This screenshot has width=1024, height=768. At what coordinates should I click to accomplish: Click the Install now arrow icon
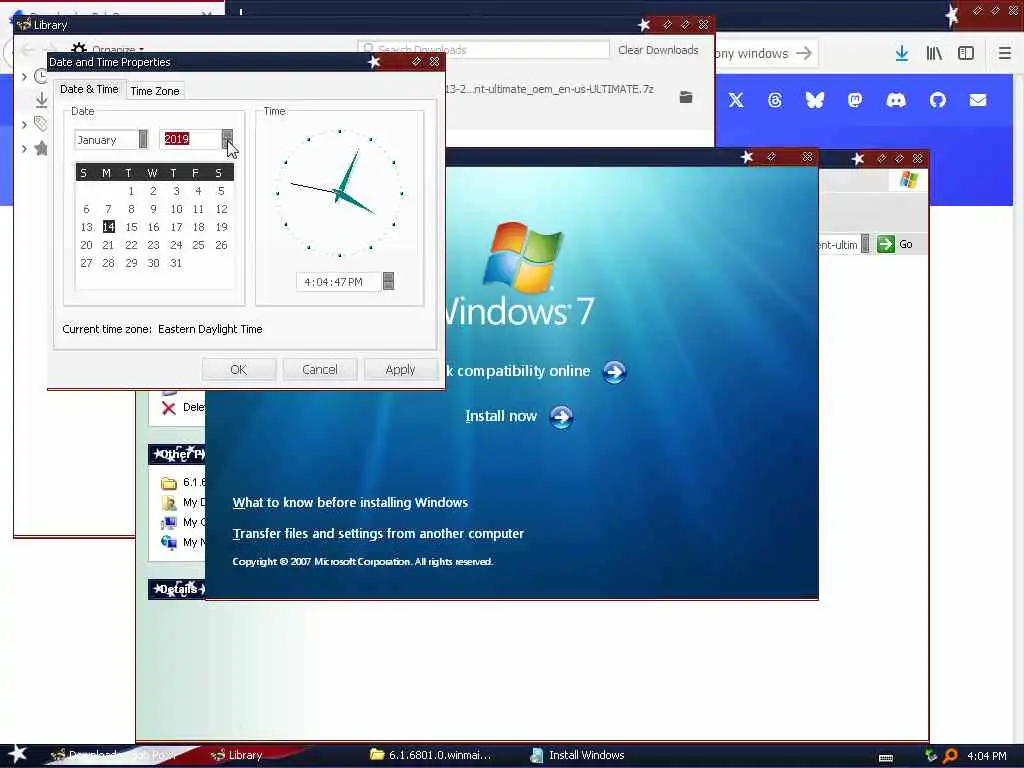(561, 417)
